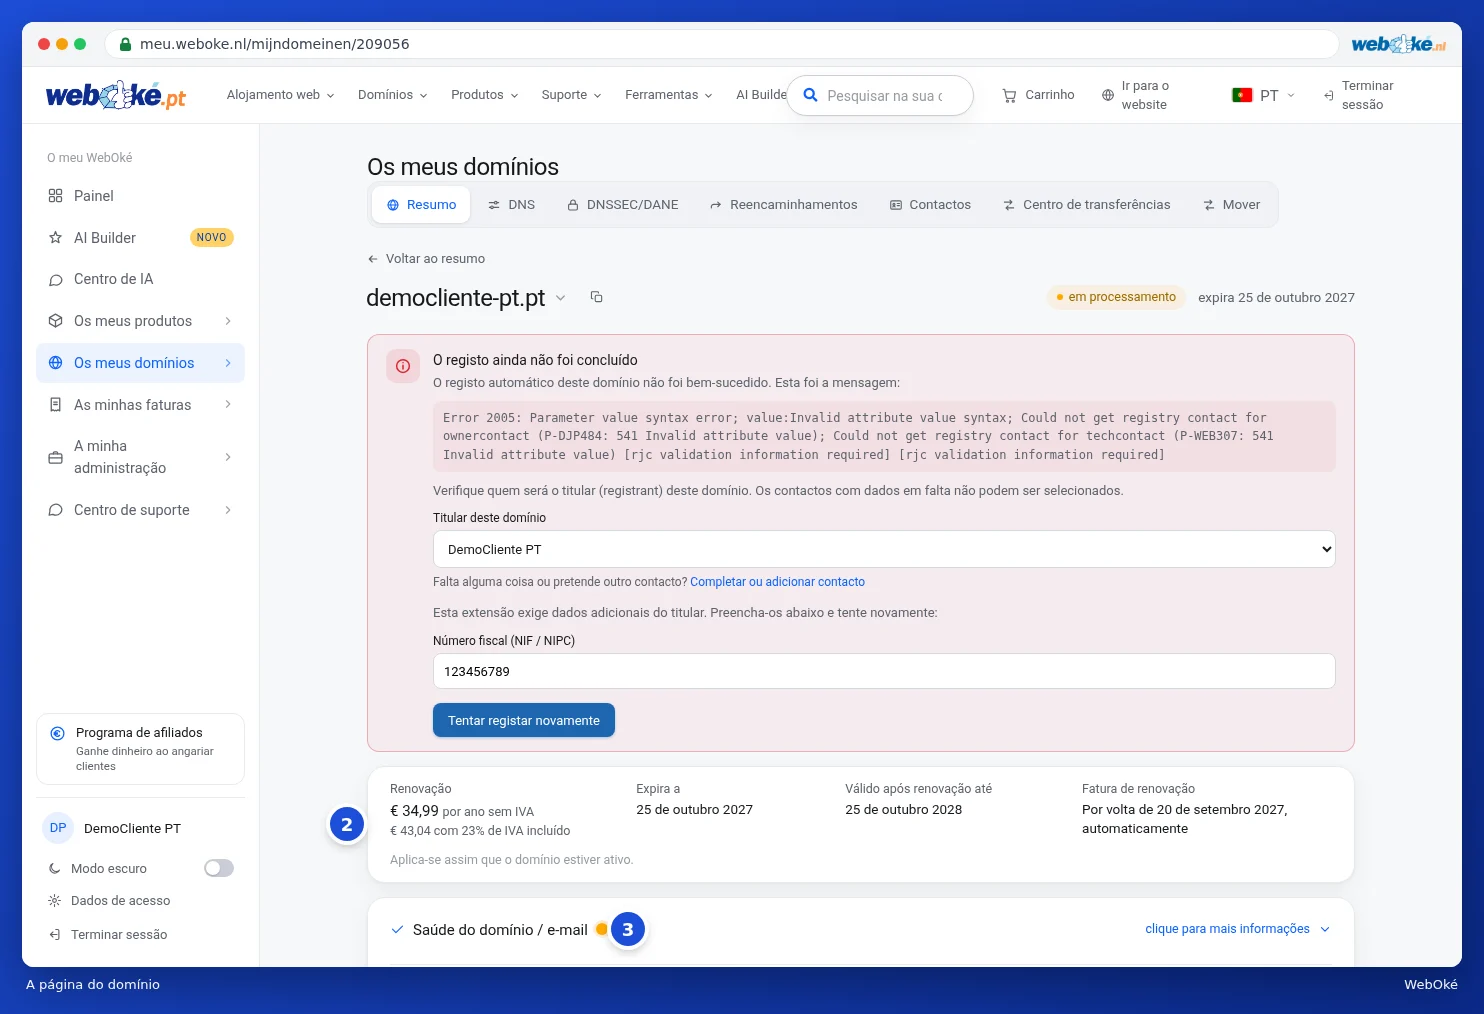Image resolution: width=1484 pixels, height=1014 pixels.
Task: Expand Domínios dropdown menu
Action: [393, 95]
